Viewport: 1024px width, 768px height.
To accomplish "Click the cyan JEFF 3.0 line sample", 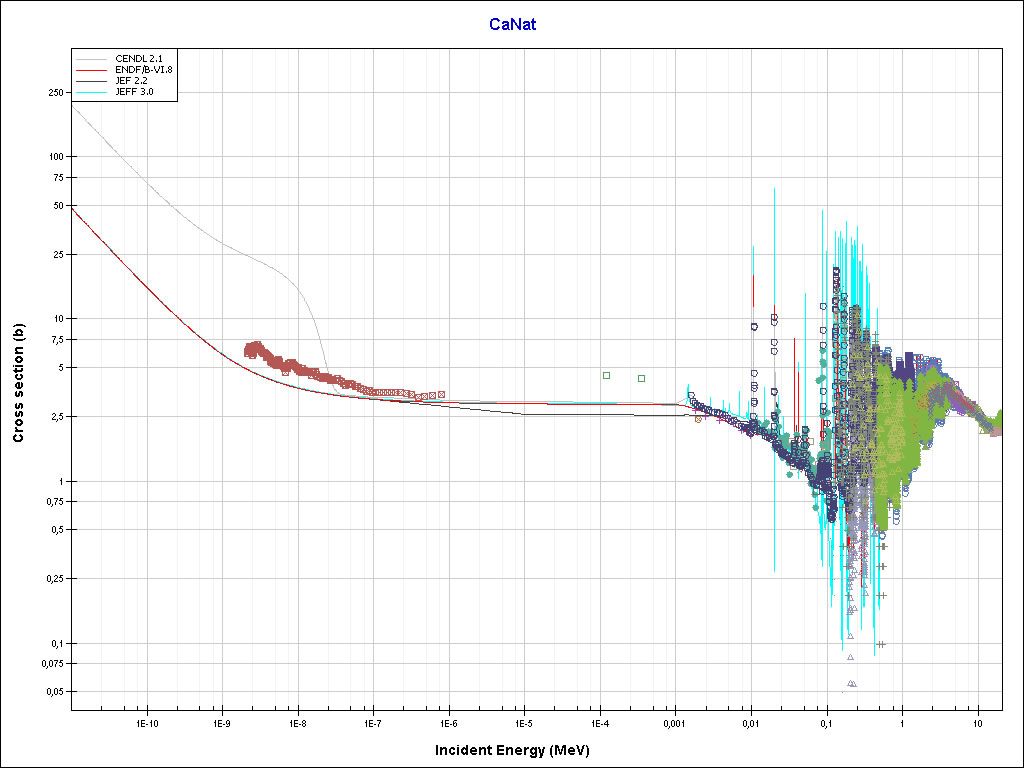I will [93, 91].
